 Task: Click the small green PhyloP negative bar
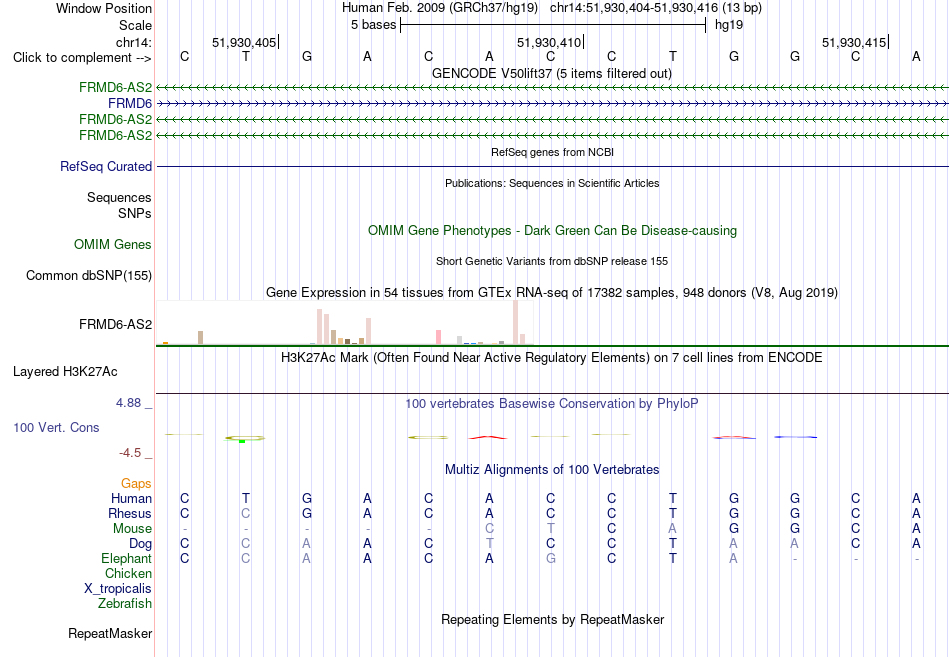[x=242, y=441]
